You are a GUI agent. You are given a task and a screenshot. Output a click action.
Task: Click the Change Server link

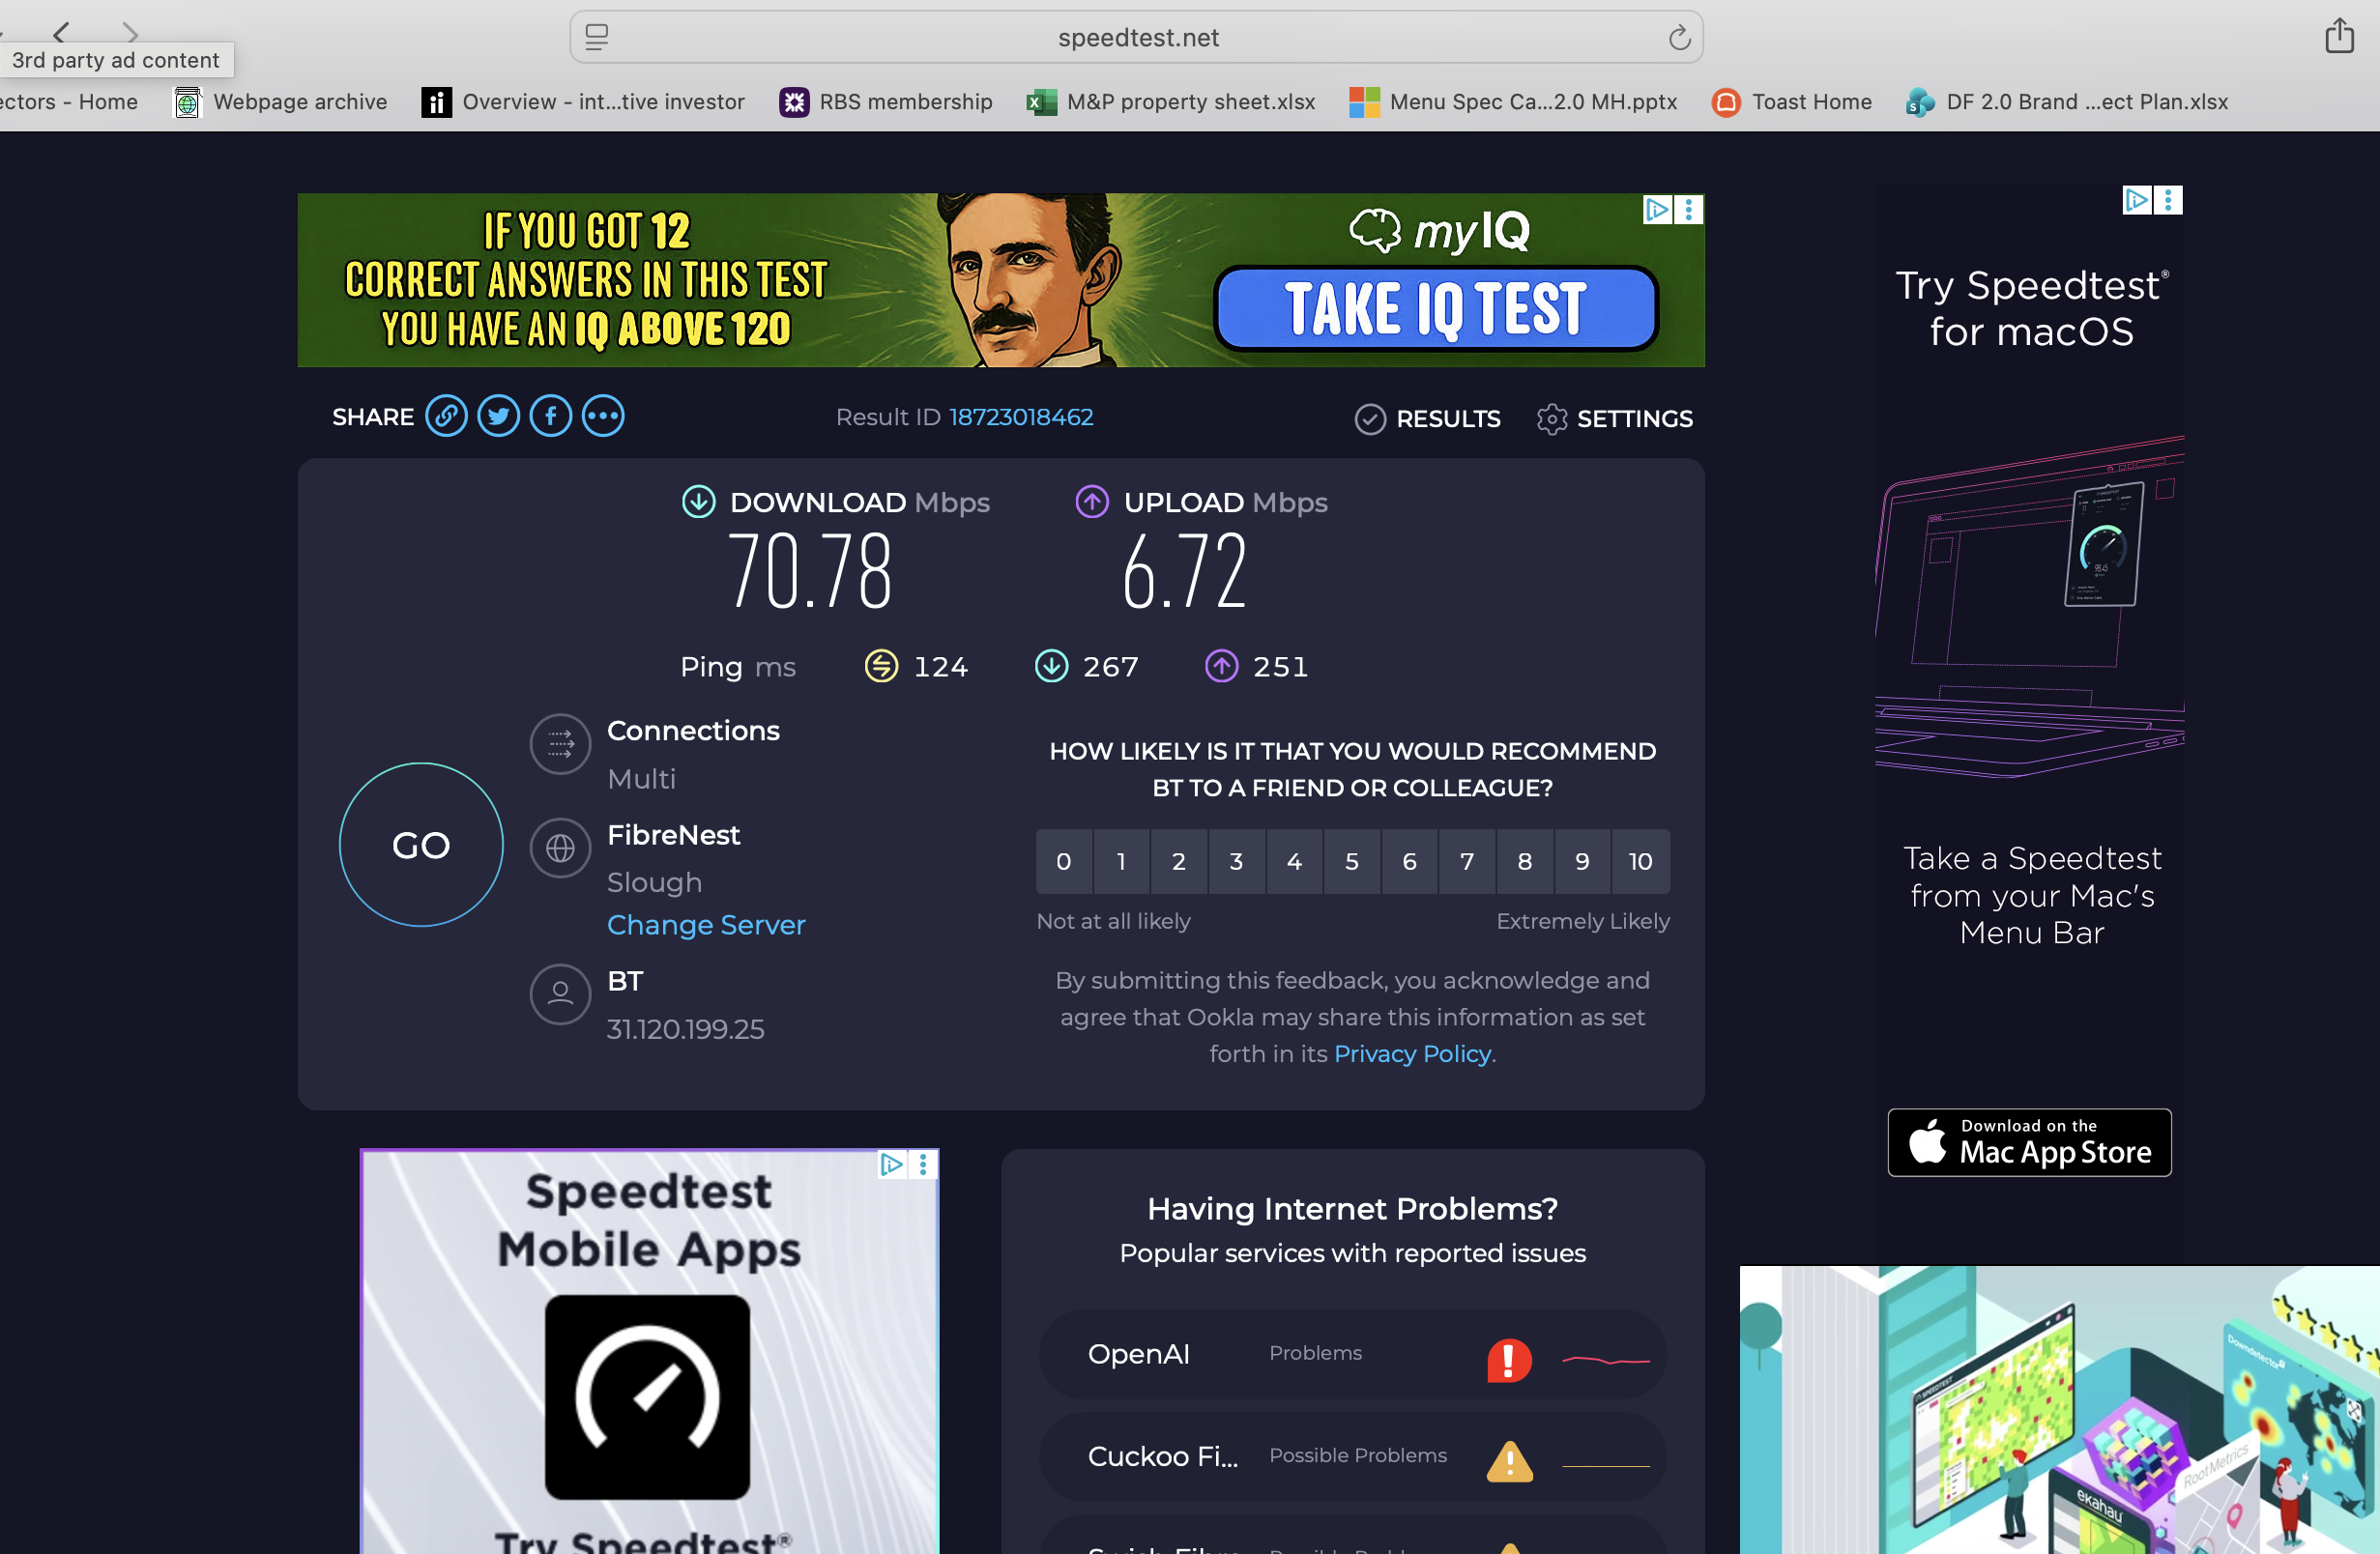tap(706, 925)
